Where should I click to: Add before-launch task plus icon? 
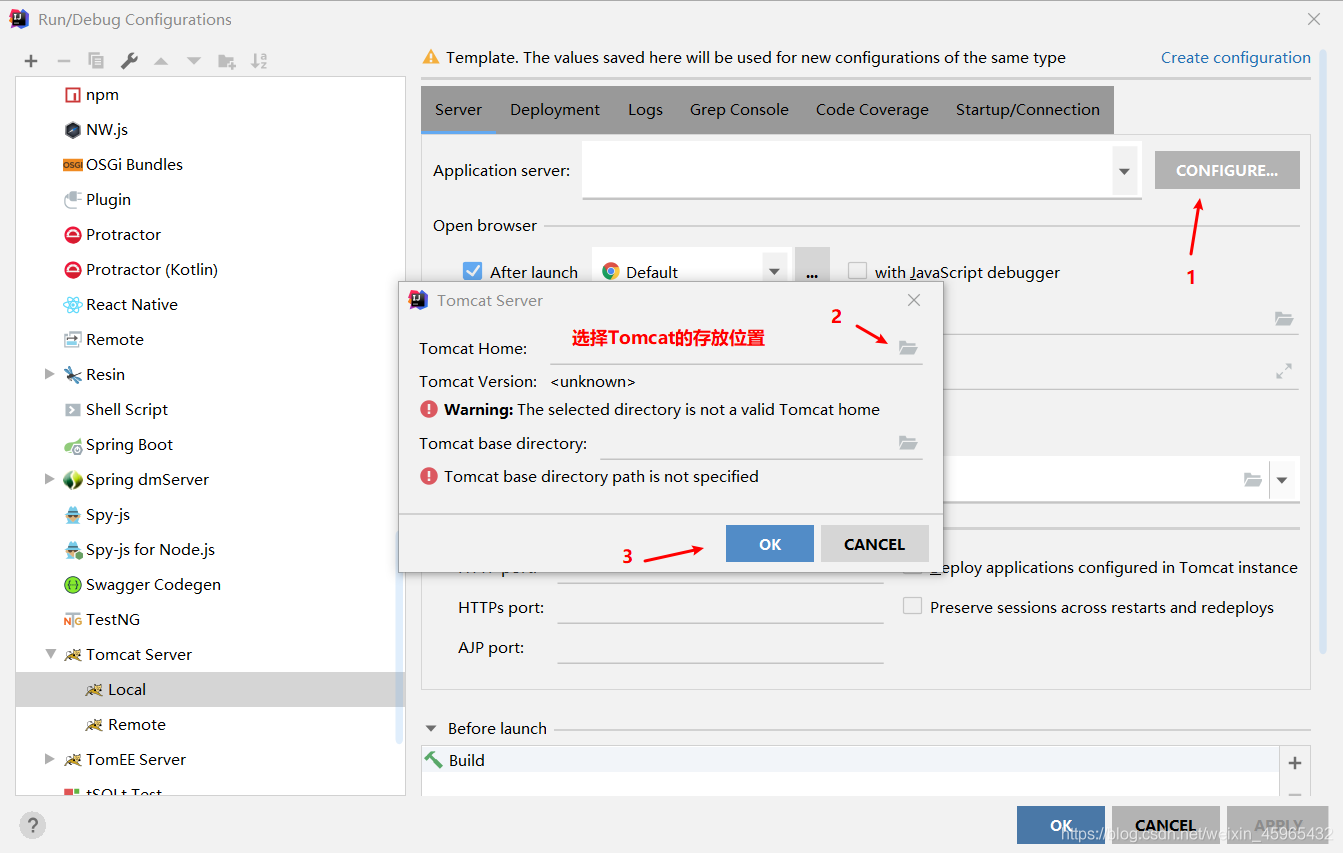[1295, 763]
